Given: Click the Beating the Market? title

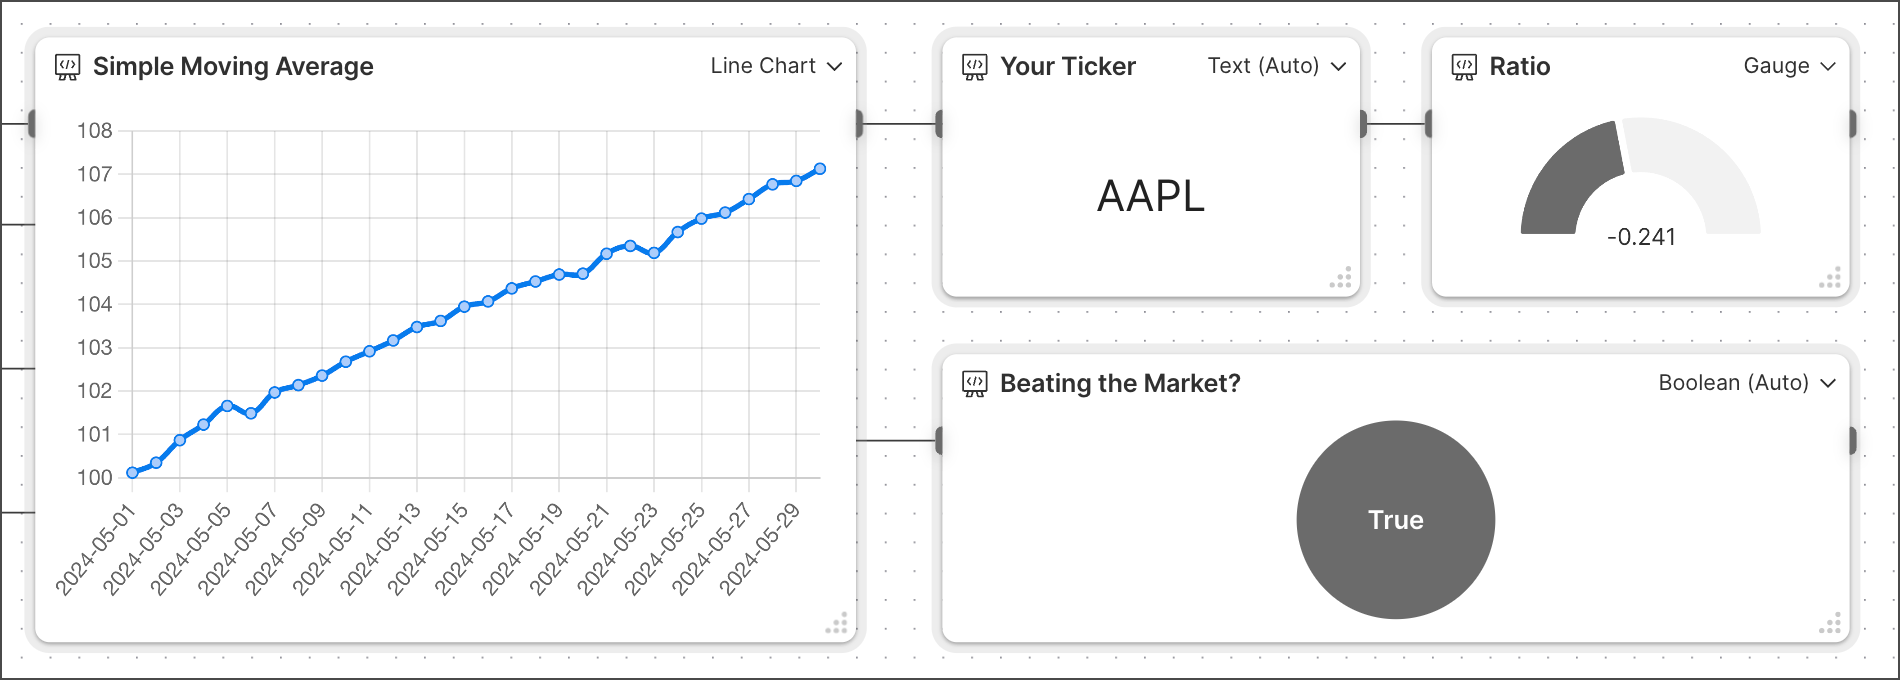Looking at the screenshot, I should [x=1120, y=383].
